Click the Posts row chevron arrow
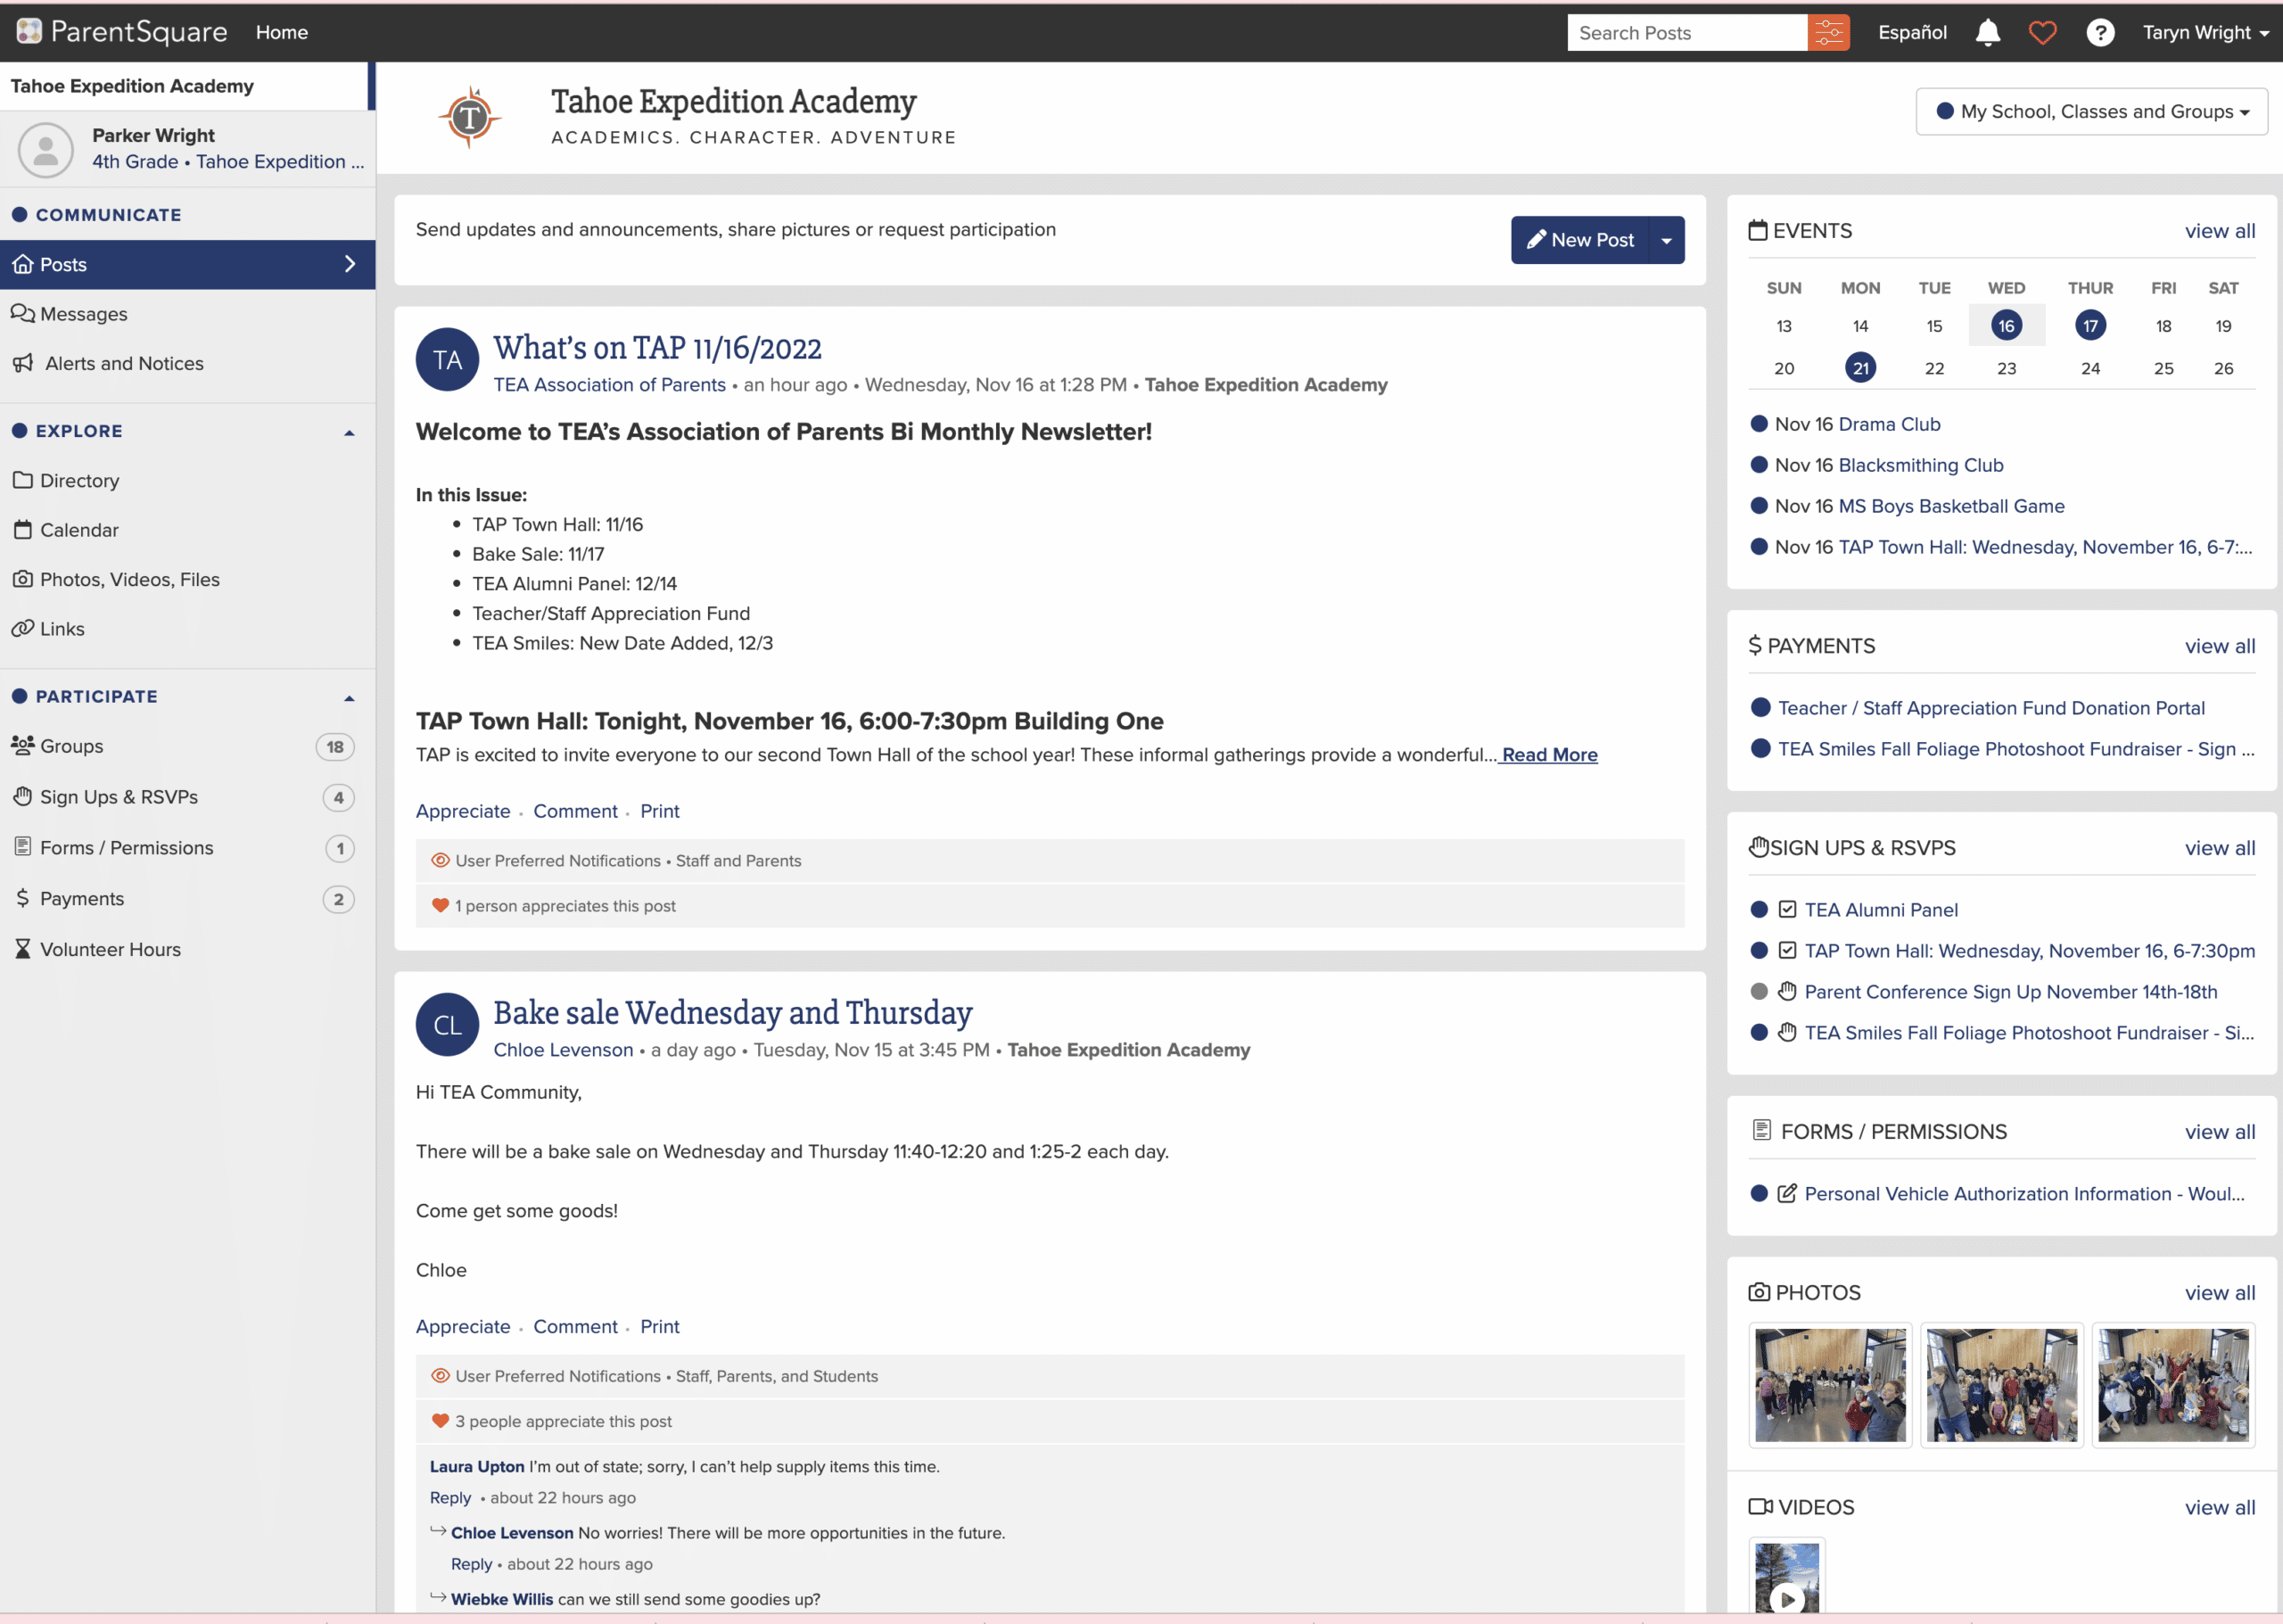The image size is (2283, 1624). coord(350,264)
